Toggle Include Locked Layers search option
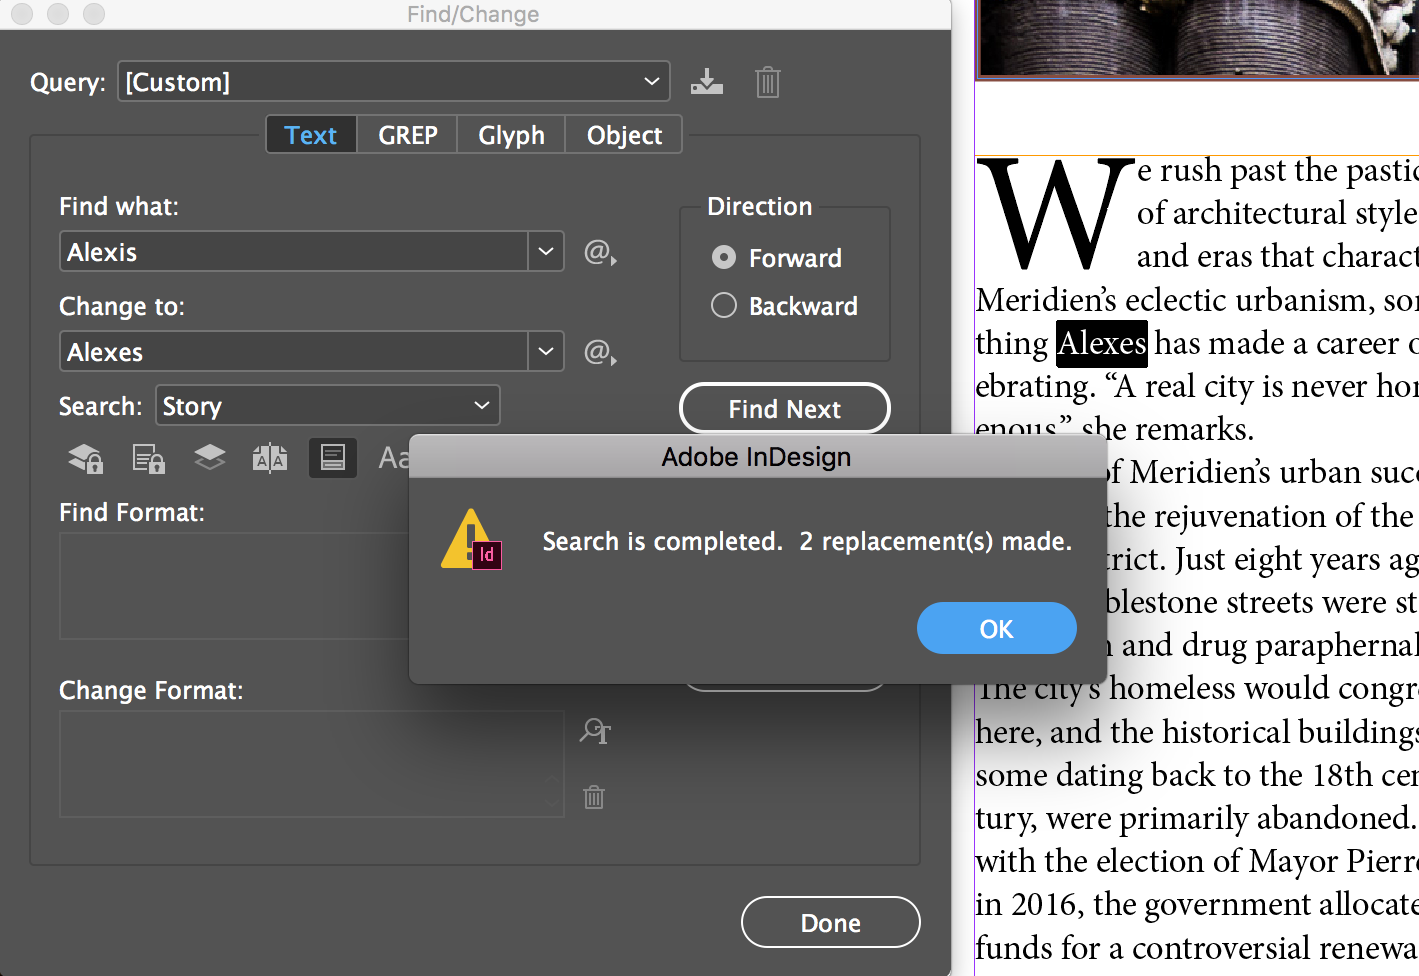 85,458
